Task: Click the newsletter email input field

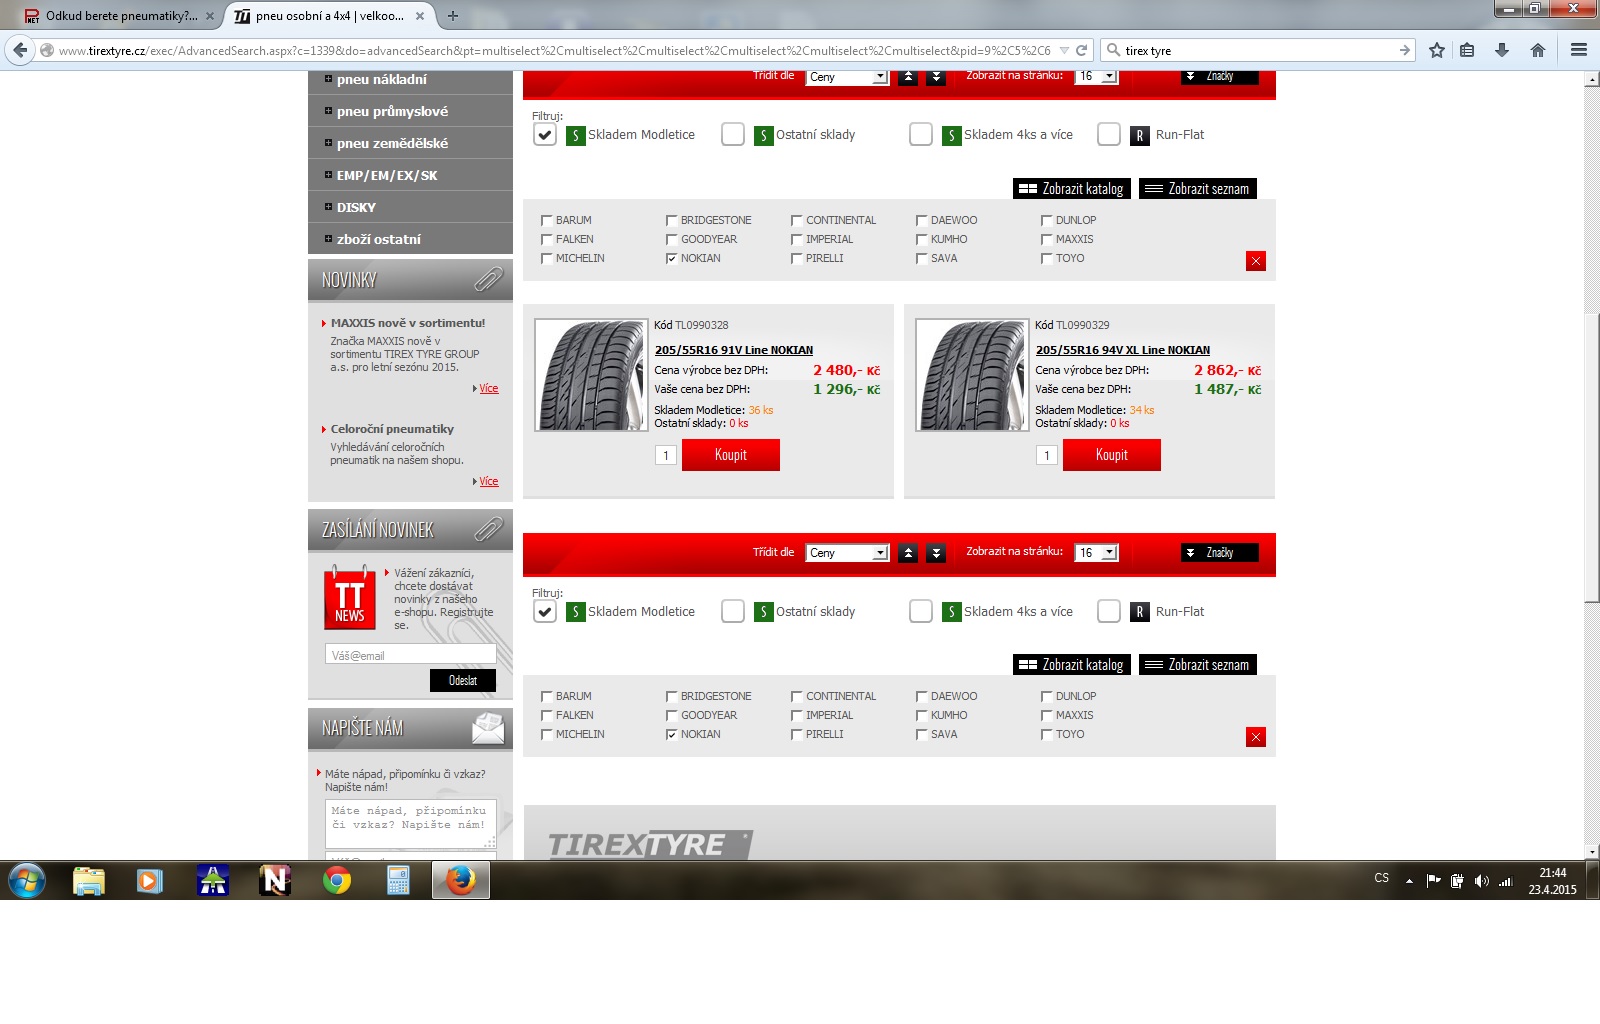Action: [x=410, y=655]
